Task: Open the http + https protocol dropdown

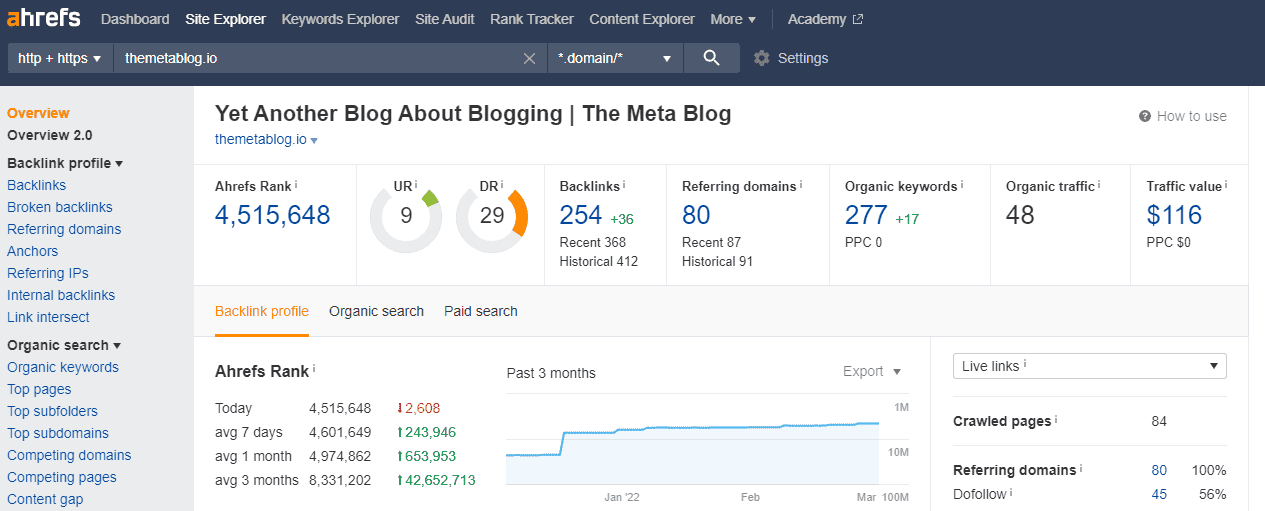Action: point(60,58)
